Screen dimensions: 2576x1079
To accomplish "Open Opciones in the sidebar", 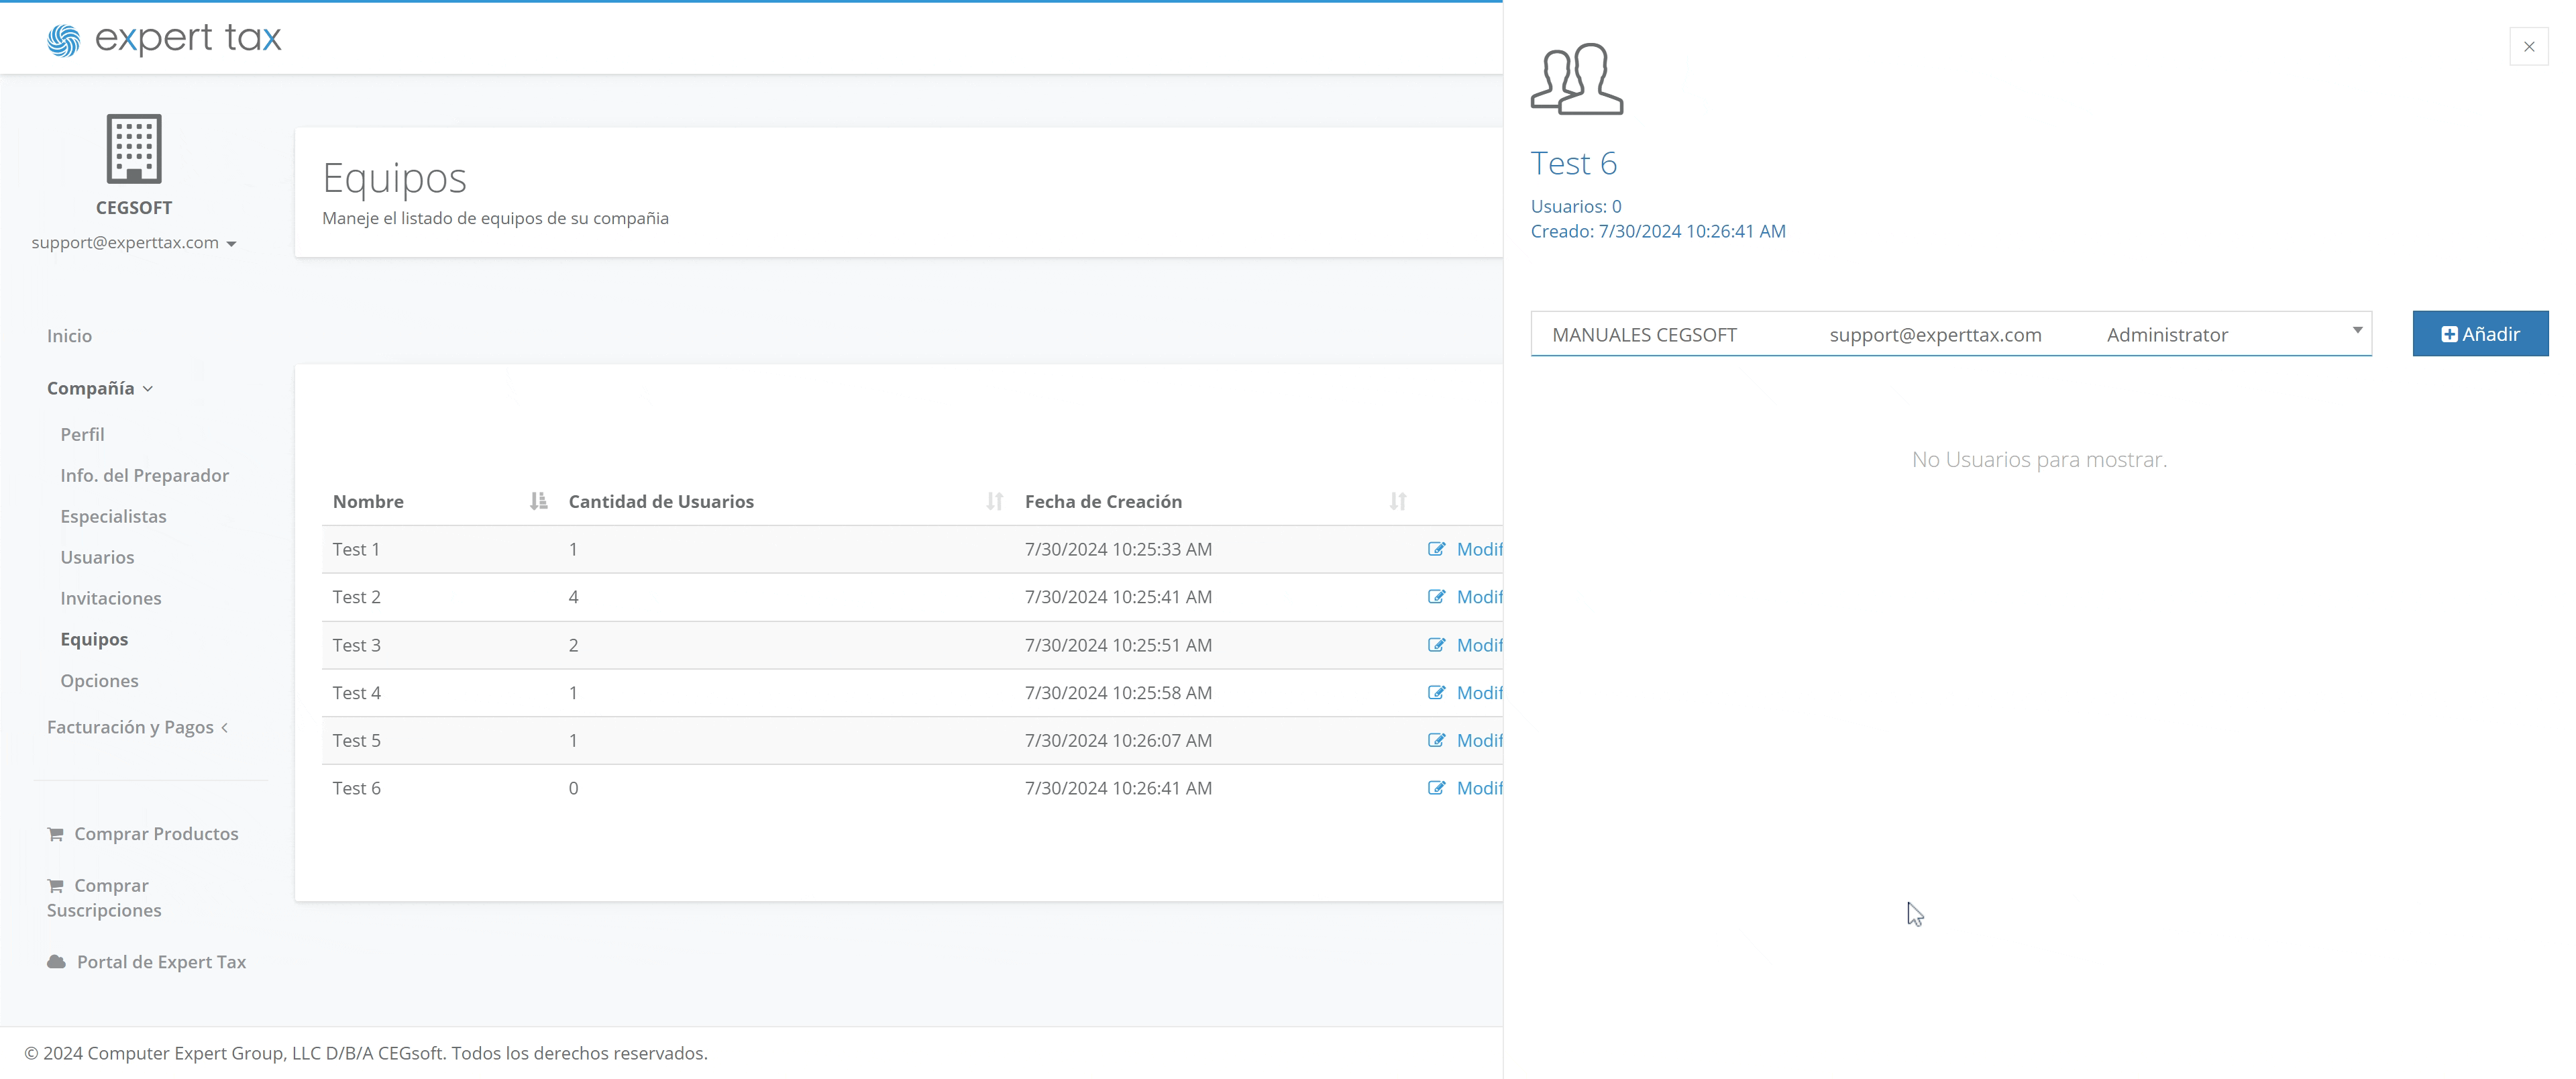I will point(99,680).
